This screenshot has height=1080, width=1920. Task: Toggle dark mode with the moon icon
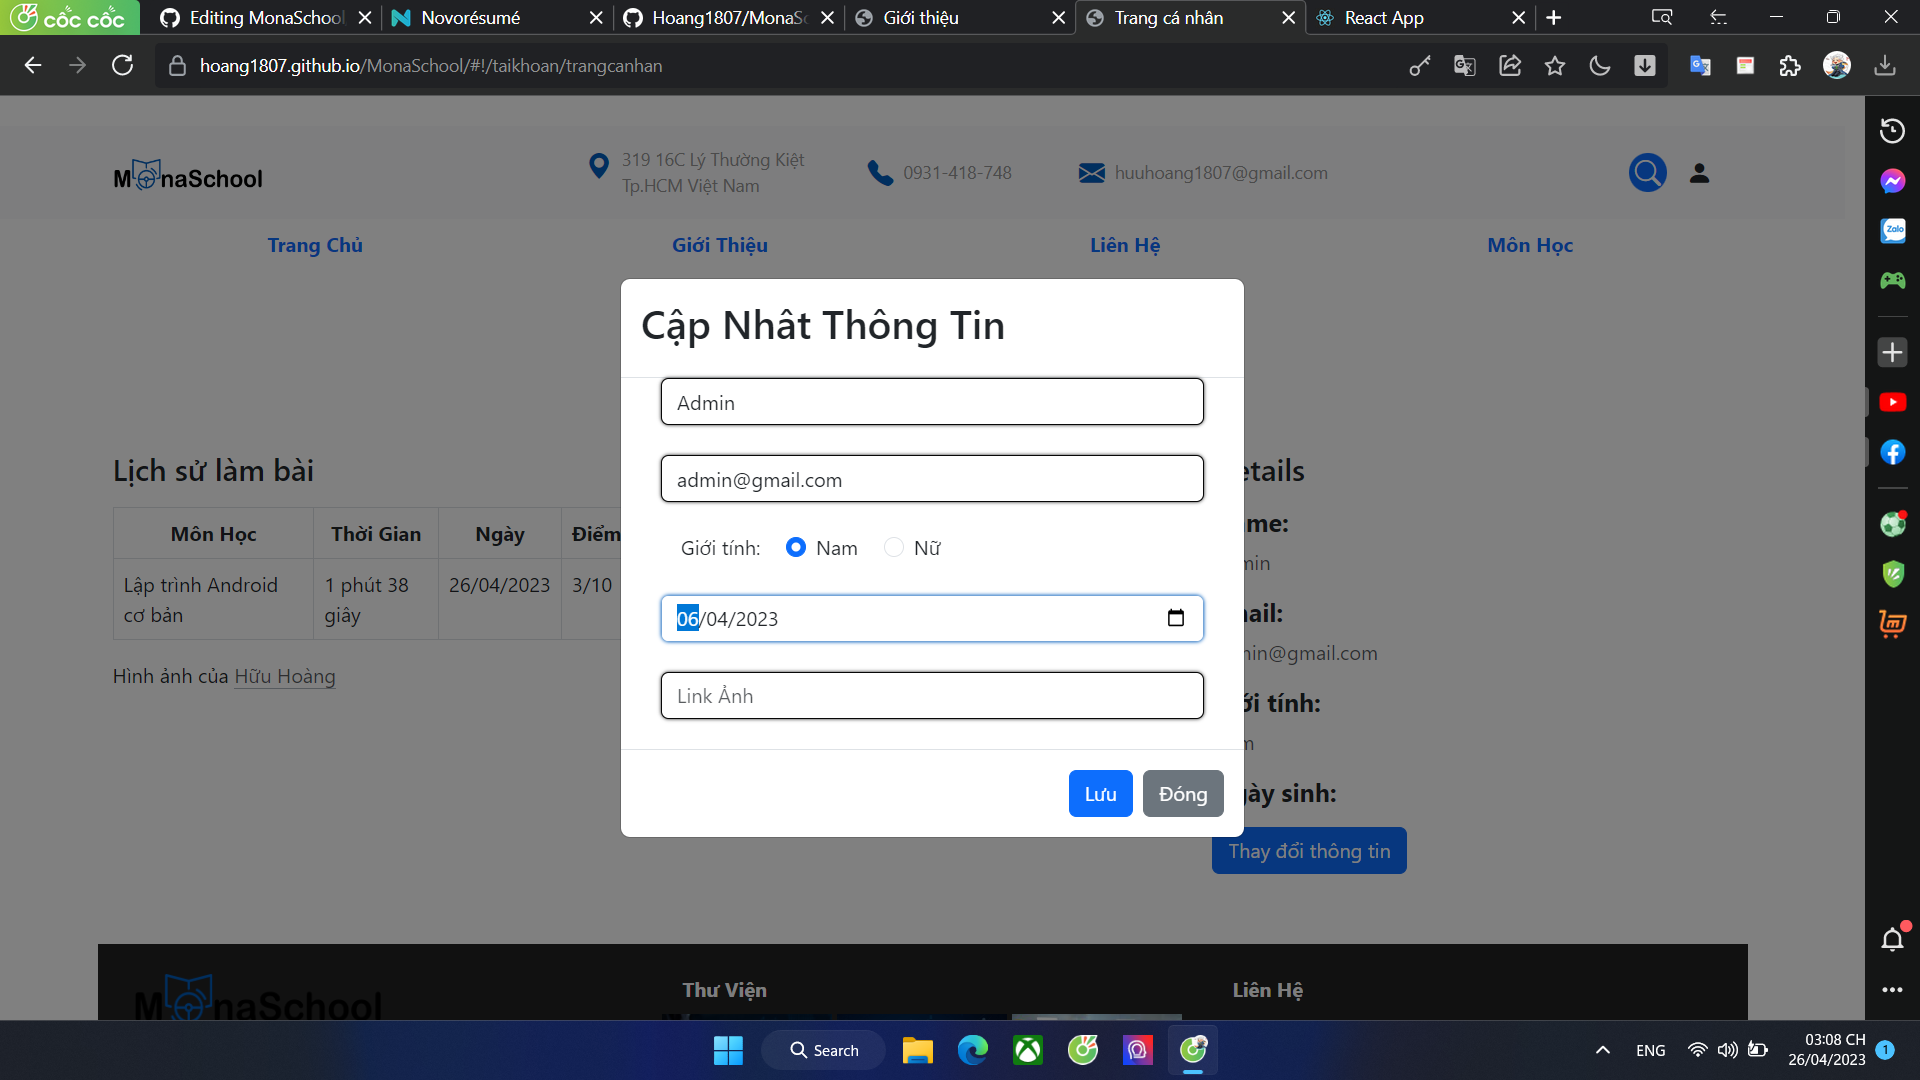click(1599, 65)
